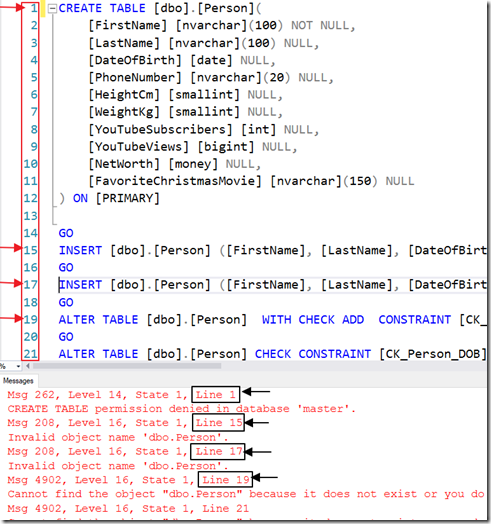Click the CREATE keyword on line 1
The height and width of the screenshot is (524, 491).
(x=80, y=8)
